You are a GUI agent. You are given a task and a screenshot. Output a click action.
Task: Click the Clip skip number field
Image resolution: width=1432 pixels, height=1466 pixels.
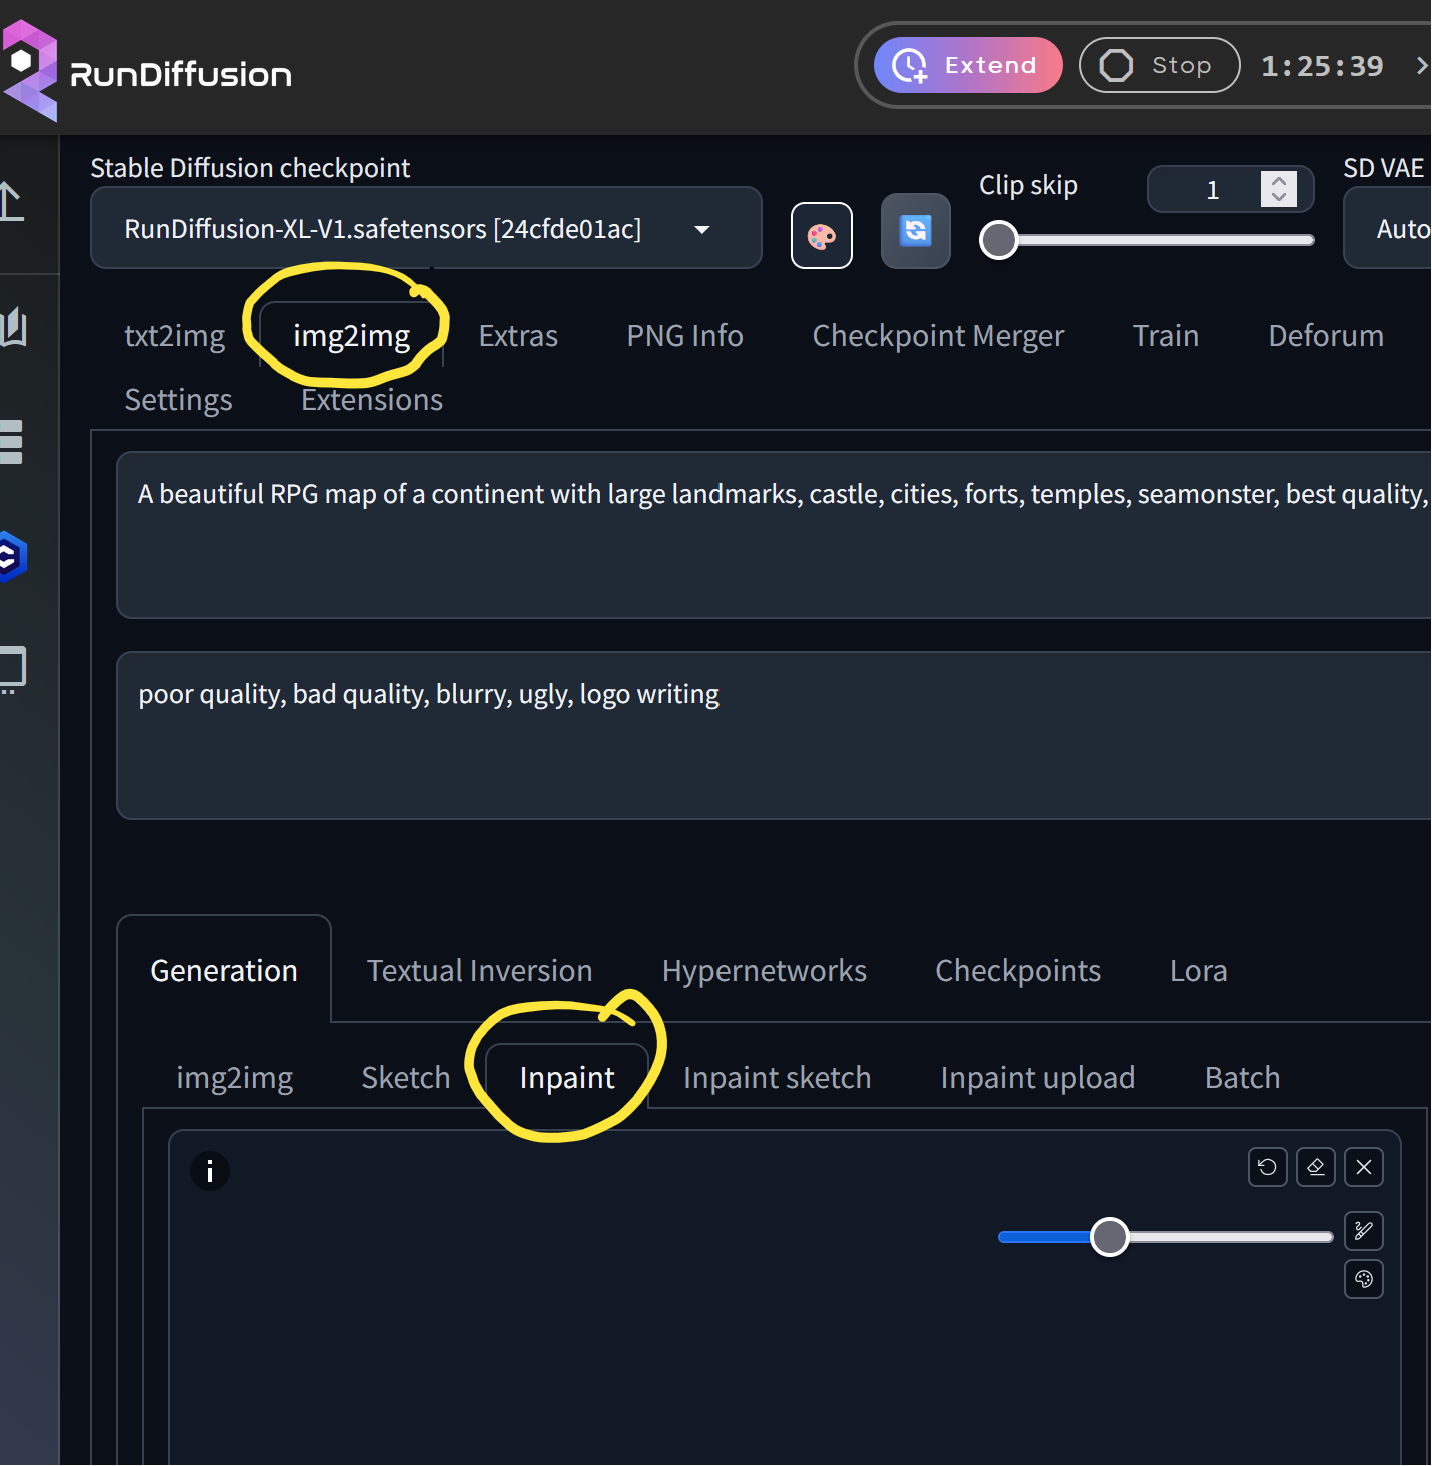1212,190
